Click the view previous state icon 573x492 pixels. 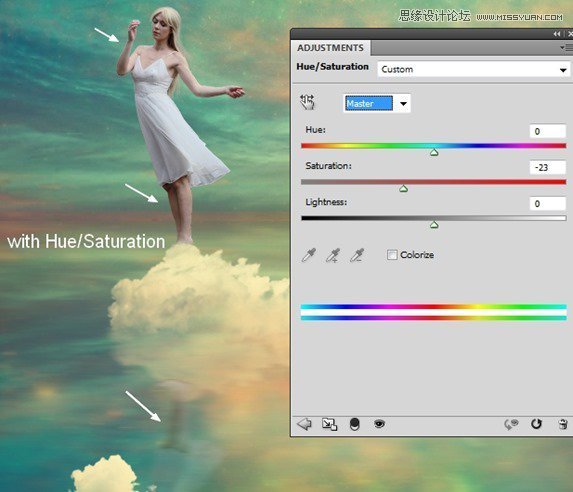point(511,424)
